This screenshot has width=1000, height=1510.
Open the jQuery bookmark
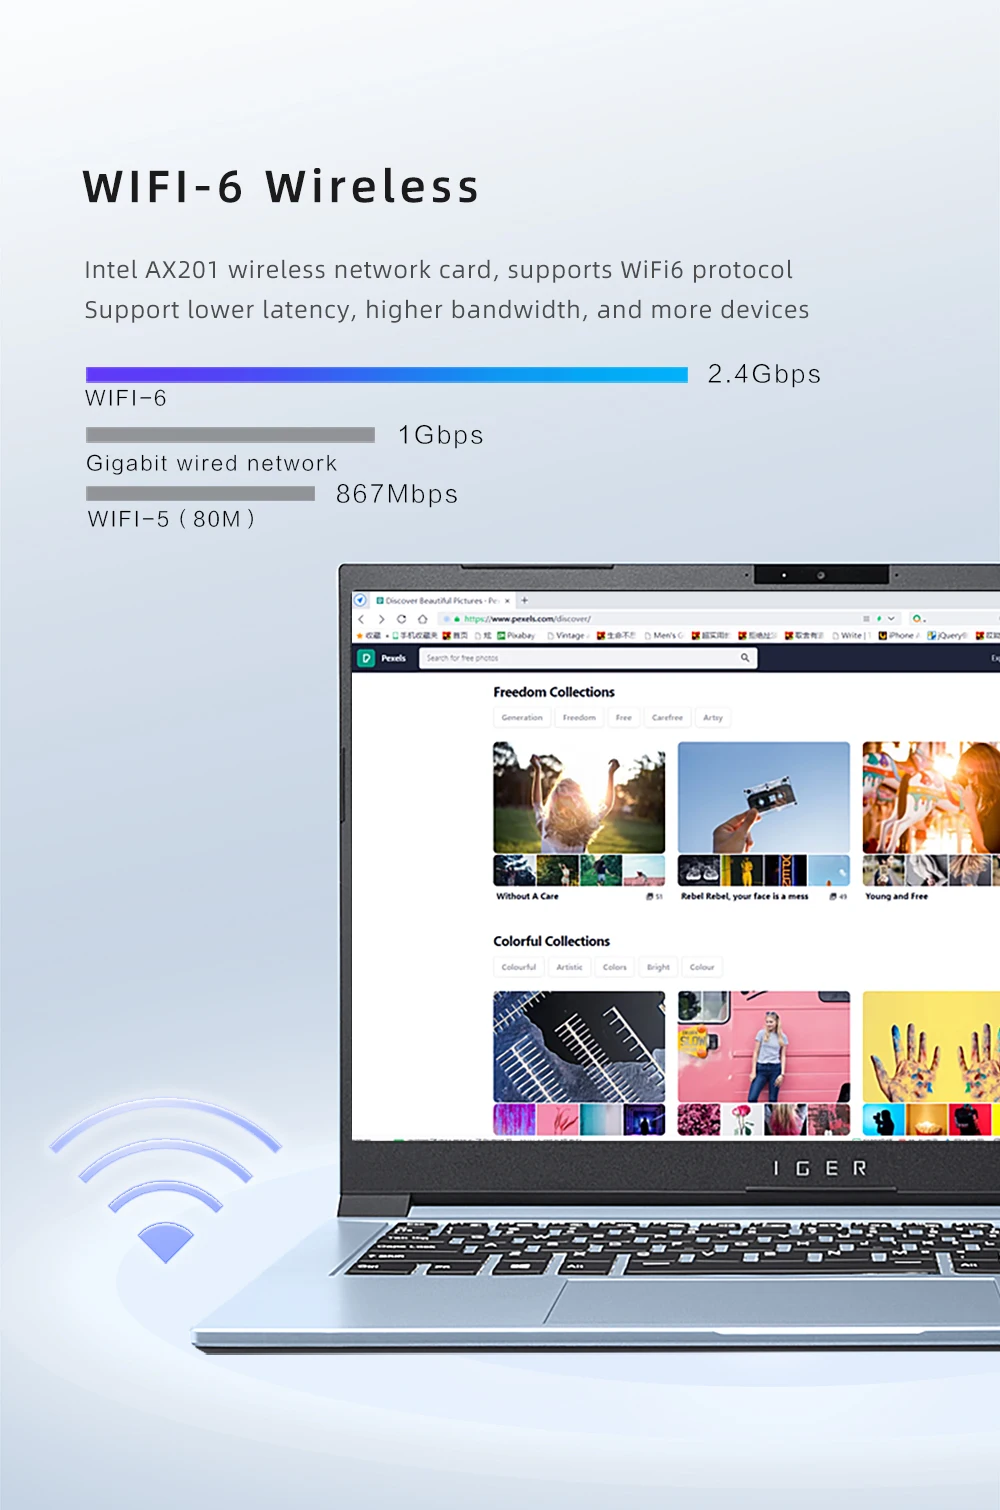[x=946, y=635]
